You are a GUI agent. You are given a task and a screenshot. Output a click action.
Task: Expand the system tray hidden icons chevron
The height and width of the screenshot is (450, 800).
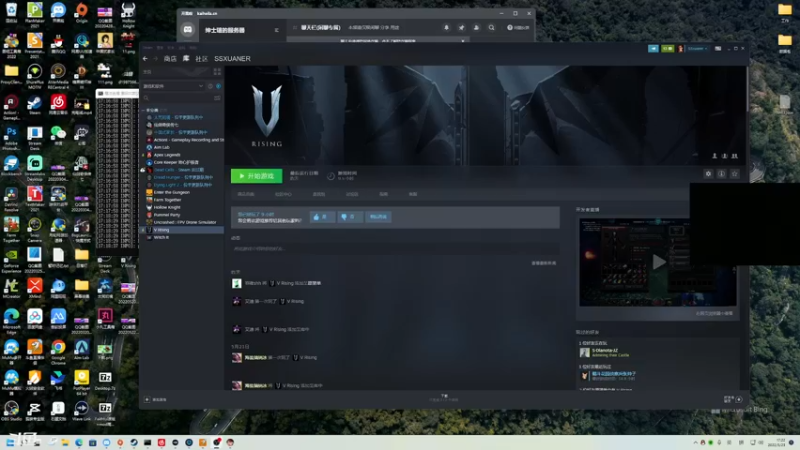pyautogui.click(x=695, y=442)
